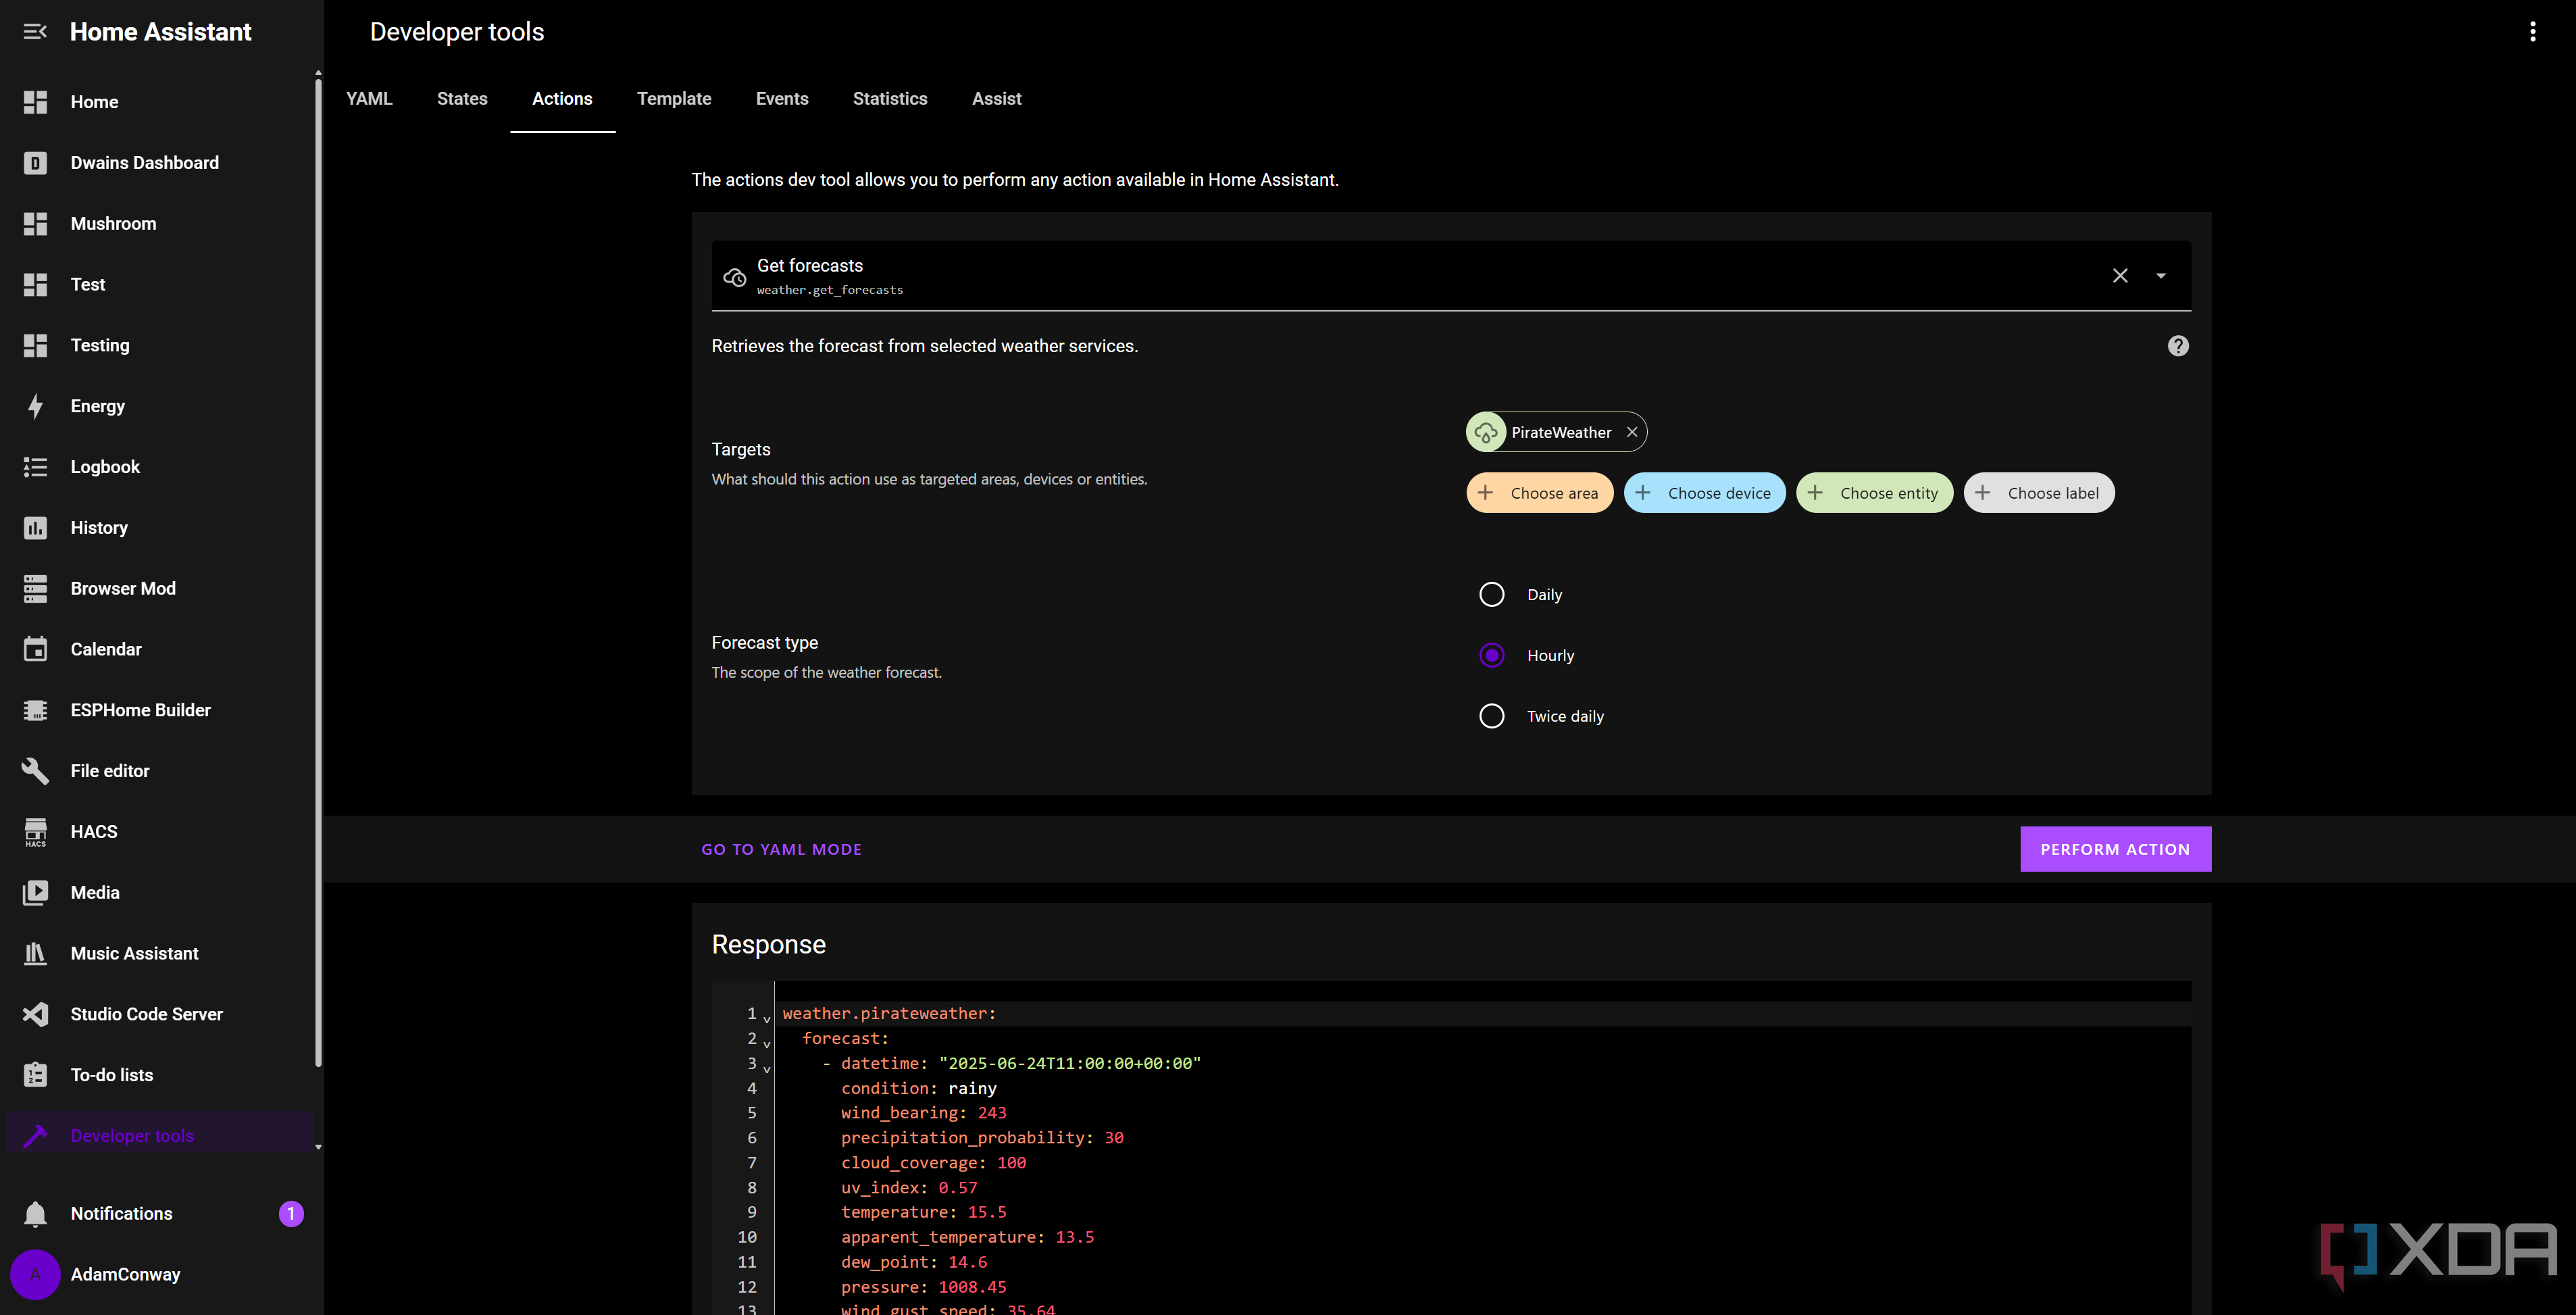This screenshot has width=2576, height=1315.
Task: Open the Energy lightning icon
Action: coord(35,406)
